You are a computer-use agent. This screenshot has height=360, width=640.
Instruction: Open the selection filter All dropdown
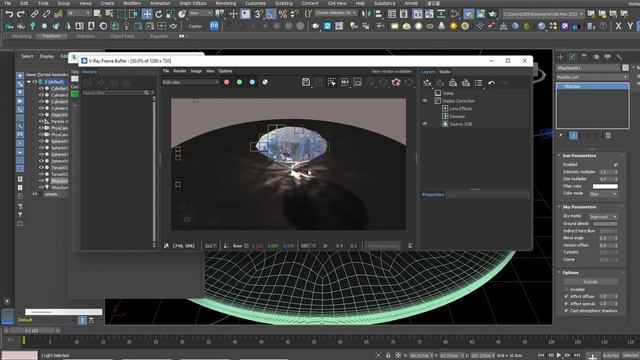[78, 13]
